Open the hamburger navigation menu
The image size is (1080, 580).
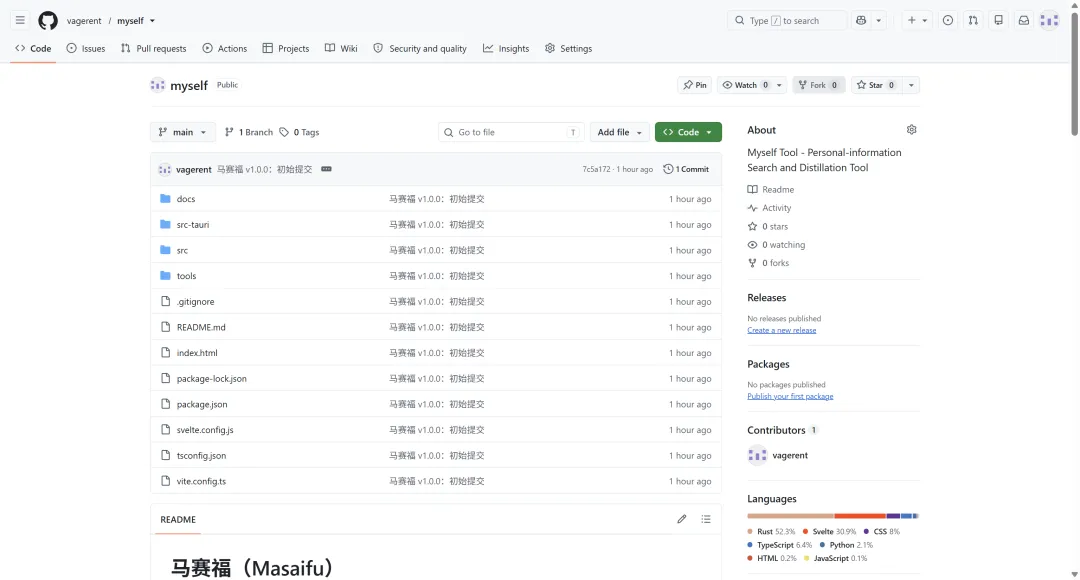click(20, 21)
